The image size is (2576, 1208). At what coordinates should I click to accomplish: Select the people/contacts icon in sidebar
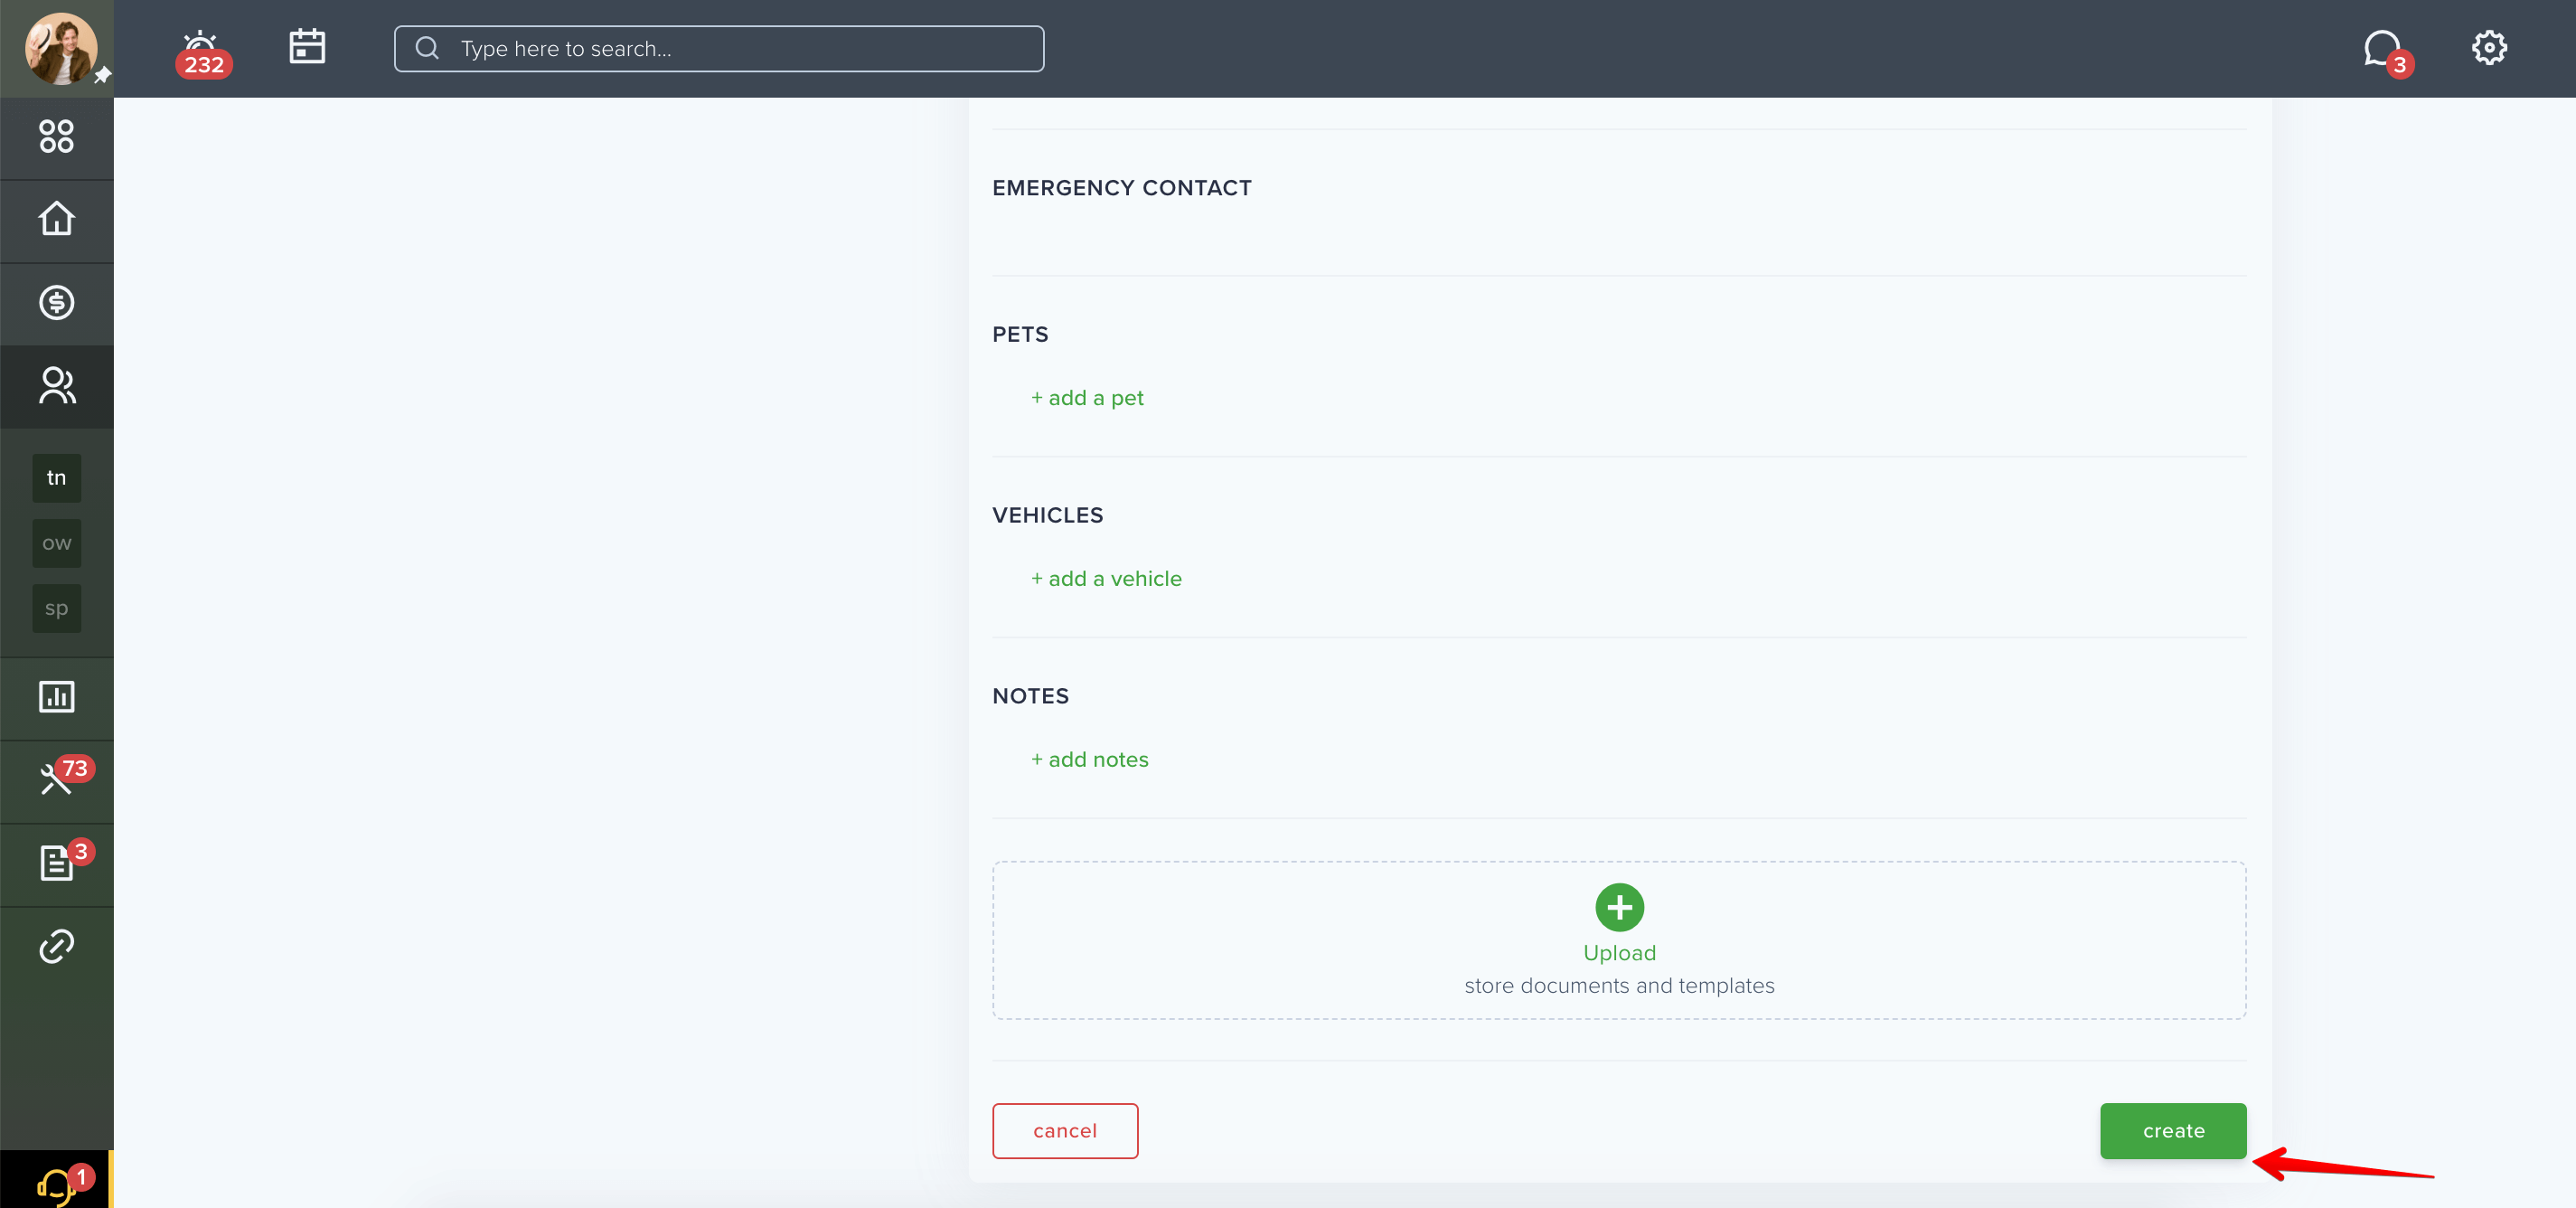click(x=56, y=386)
